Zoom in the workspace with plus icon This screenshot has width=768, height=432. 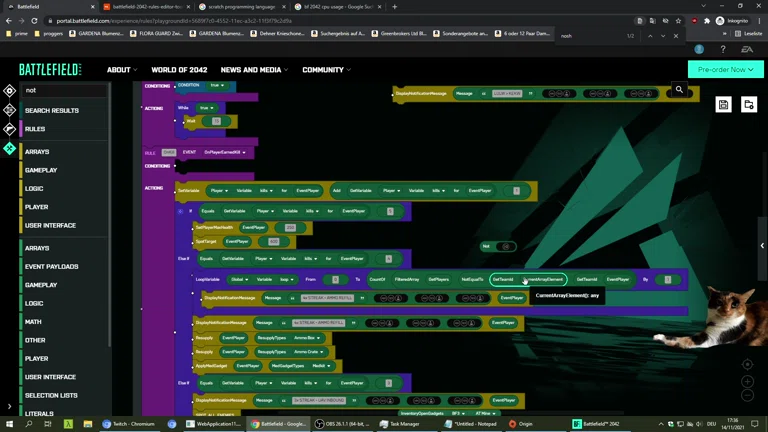[747, 381]
